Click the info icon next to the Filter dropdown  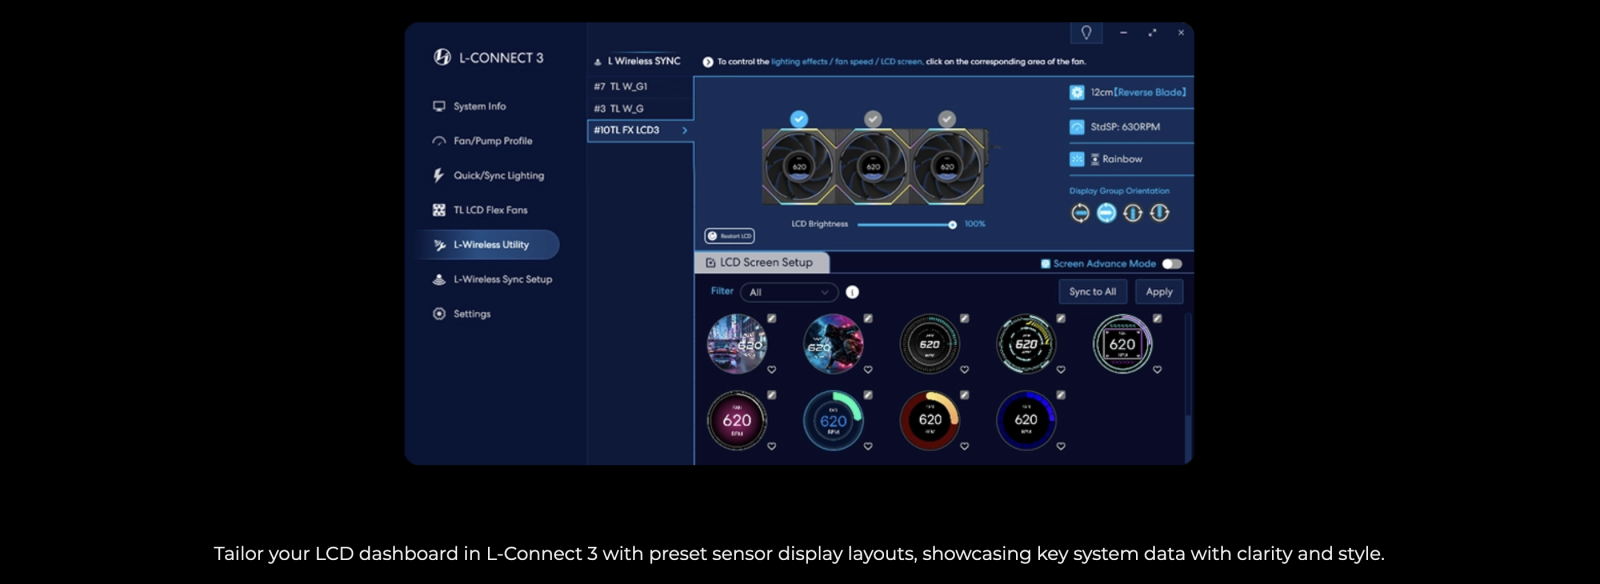[x=852, y=292]
